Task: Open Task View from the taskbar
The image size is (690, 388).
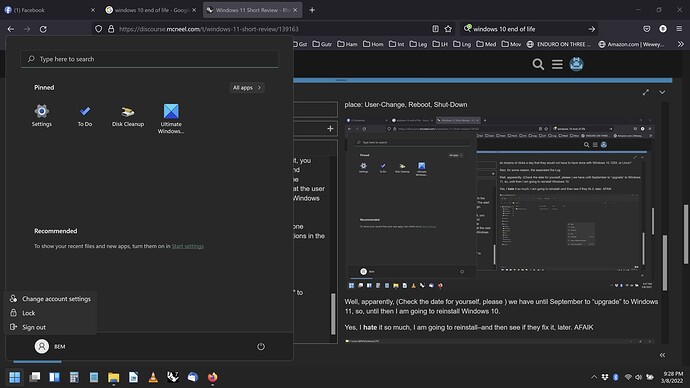Action: pyautogui.click(x=35, y=377)
